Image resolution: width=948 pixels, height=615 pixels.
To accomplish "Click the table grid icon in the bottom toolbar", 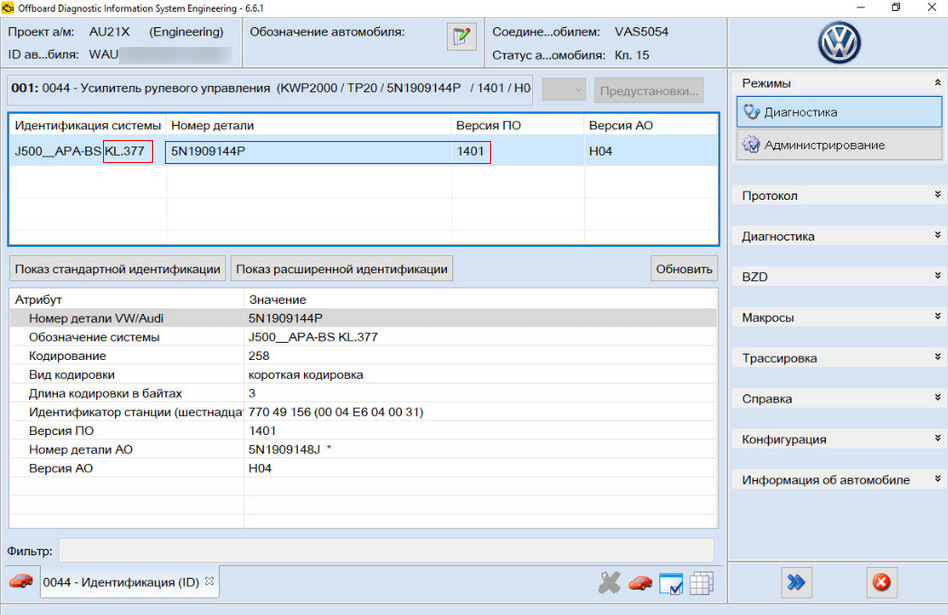I will (x=701, y=583).
